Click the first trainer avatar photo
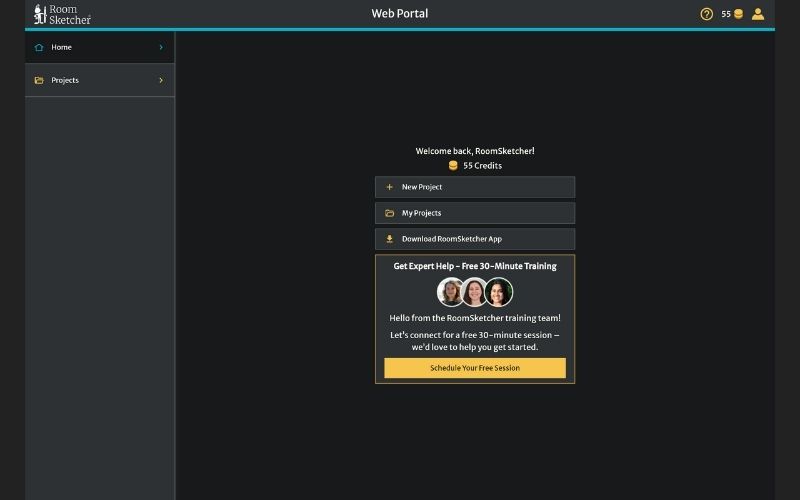 pyautogui.click(x=451, y=292)
